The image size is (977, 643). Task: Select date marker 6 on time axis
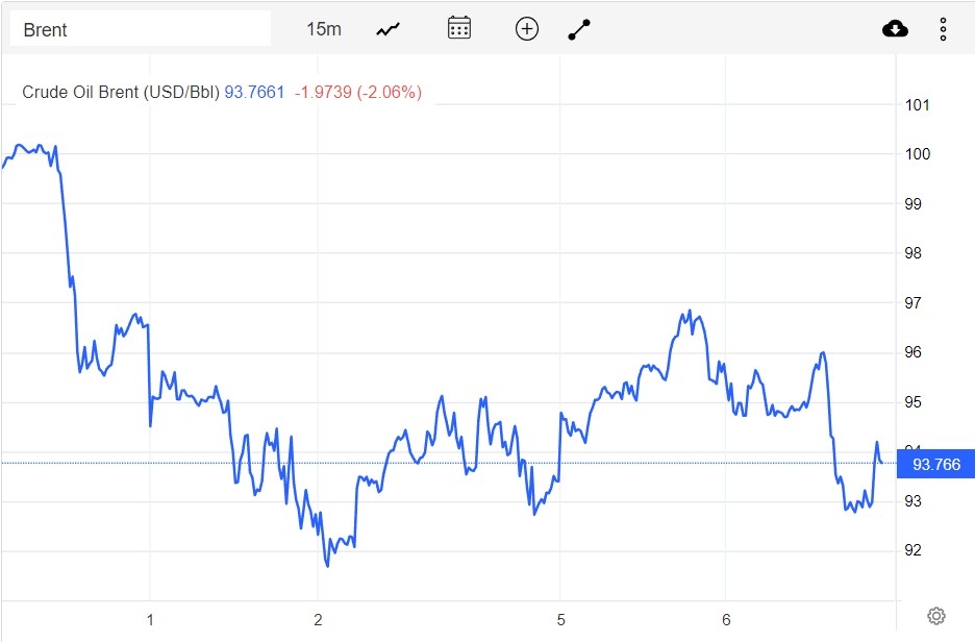pos(727,620)
